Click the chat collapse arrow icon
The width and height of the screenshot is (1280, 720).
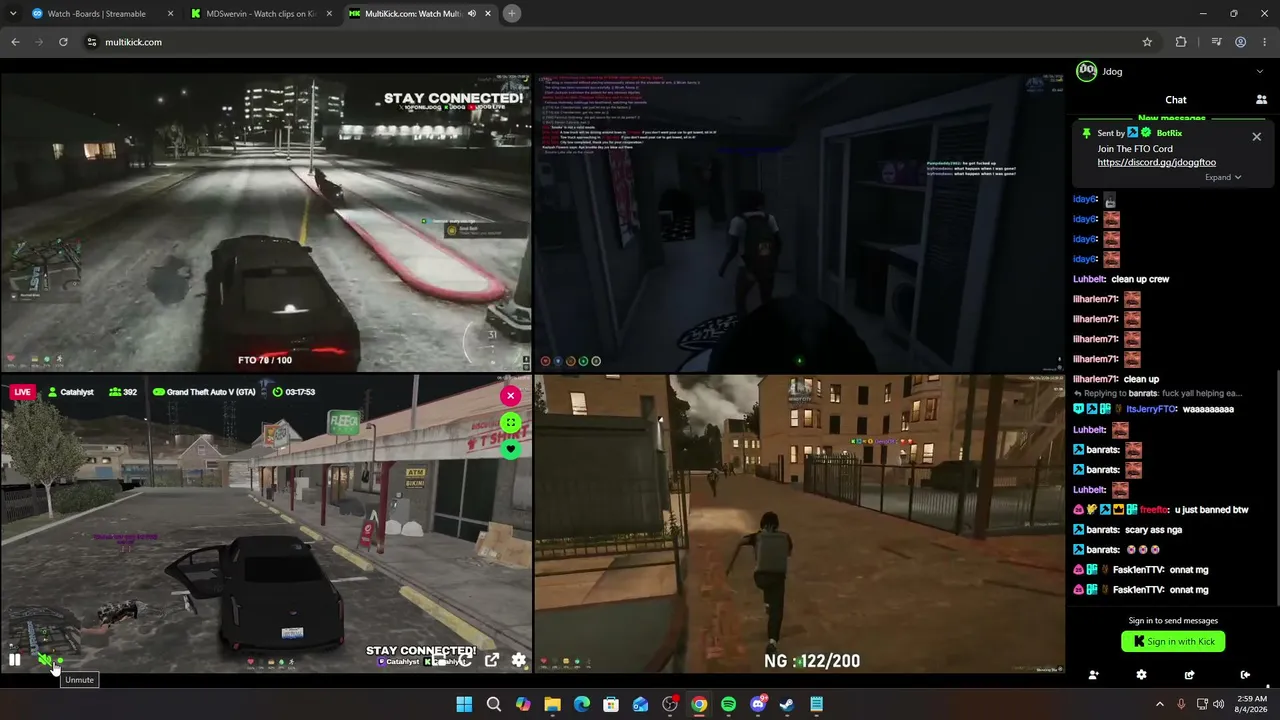1245,675
